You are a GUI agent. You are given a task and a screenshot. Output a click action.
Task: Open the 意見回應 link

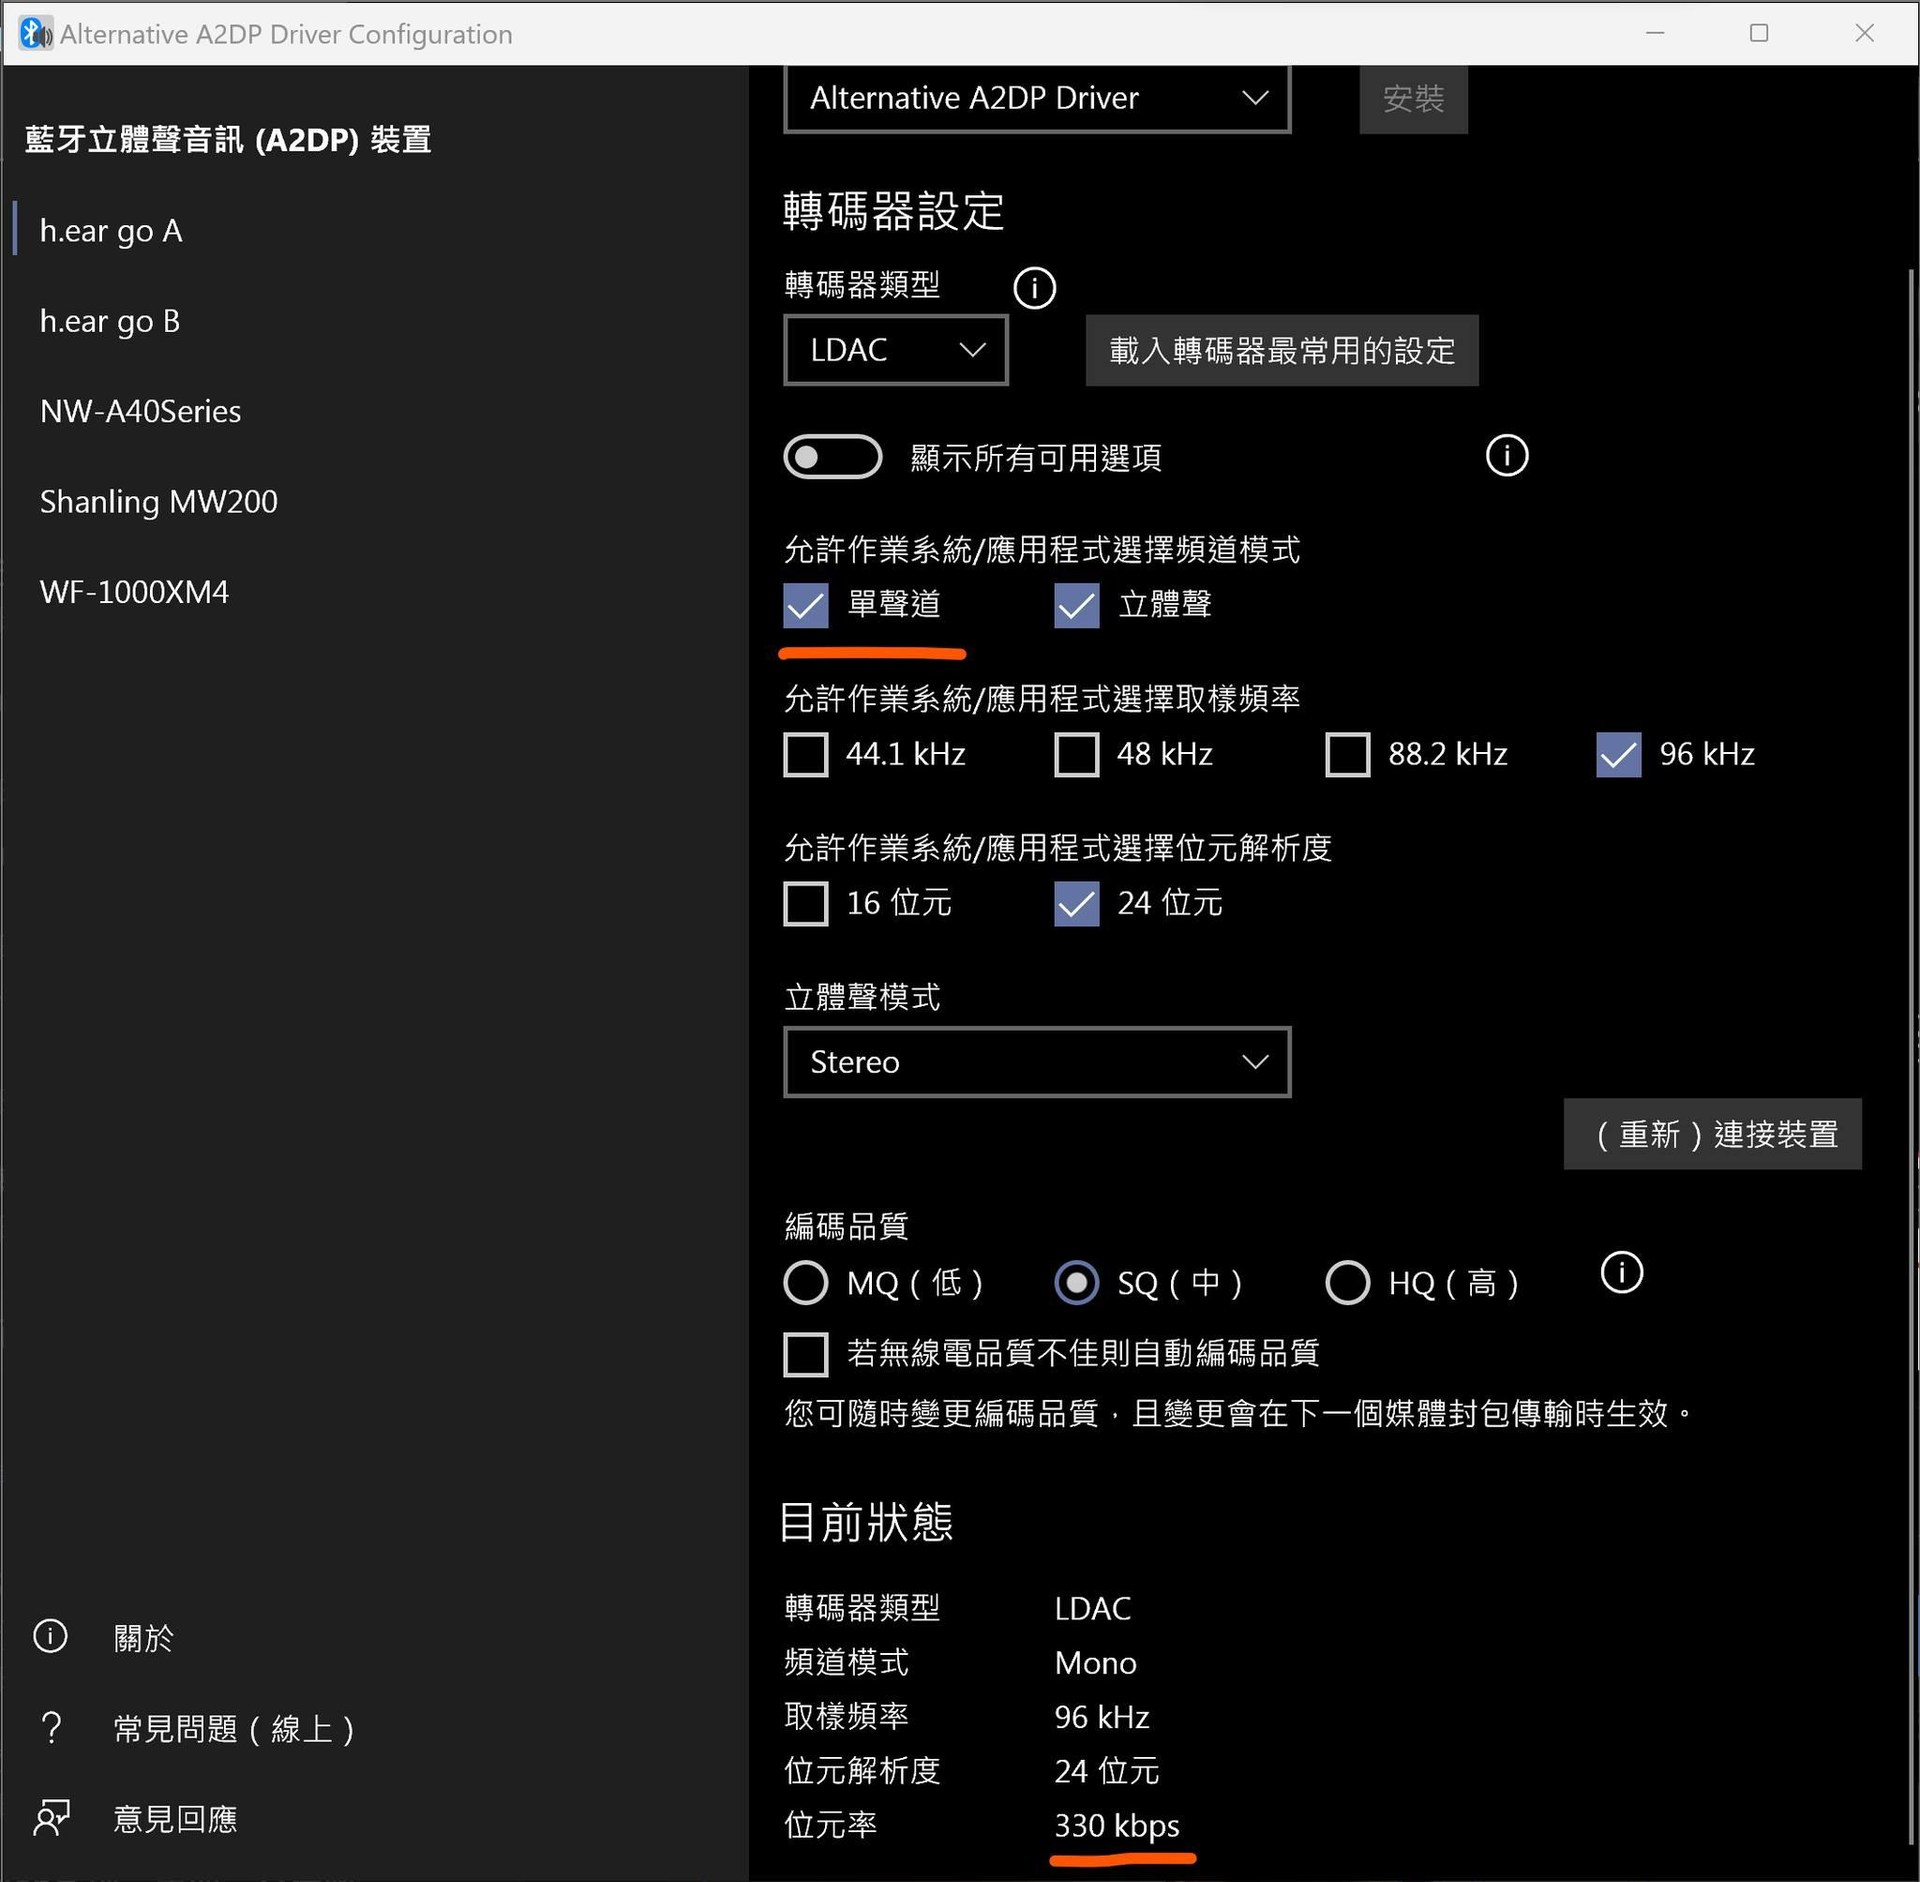coord(175,1818)
